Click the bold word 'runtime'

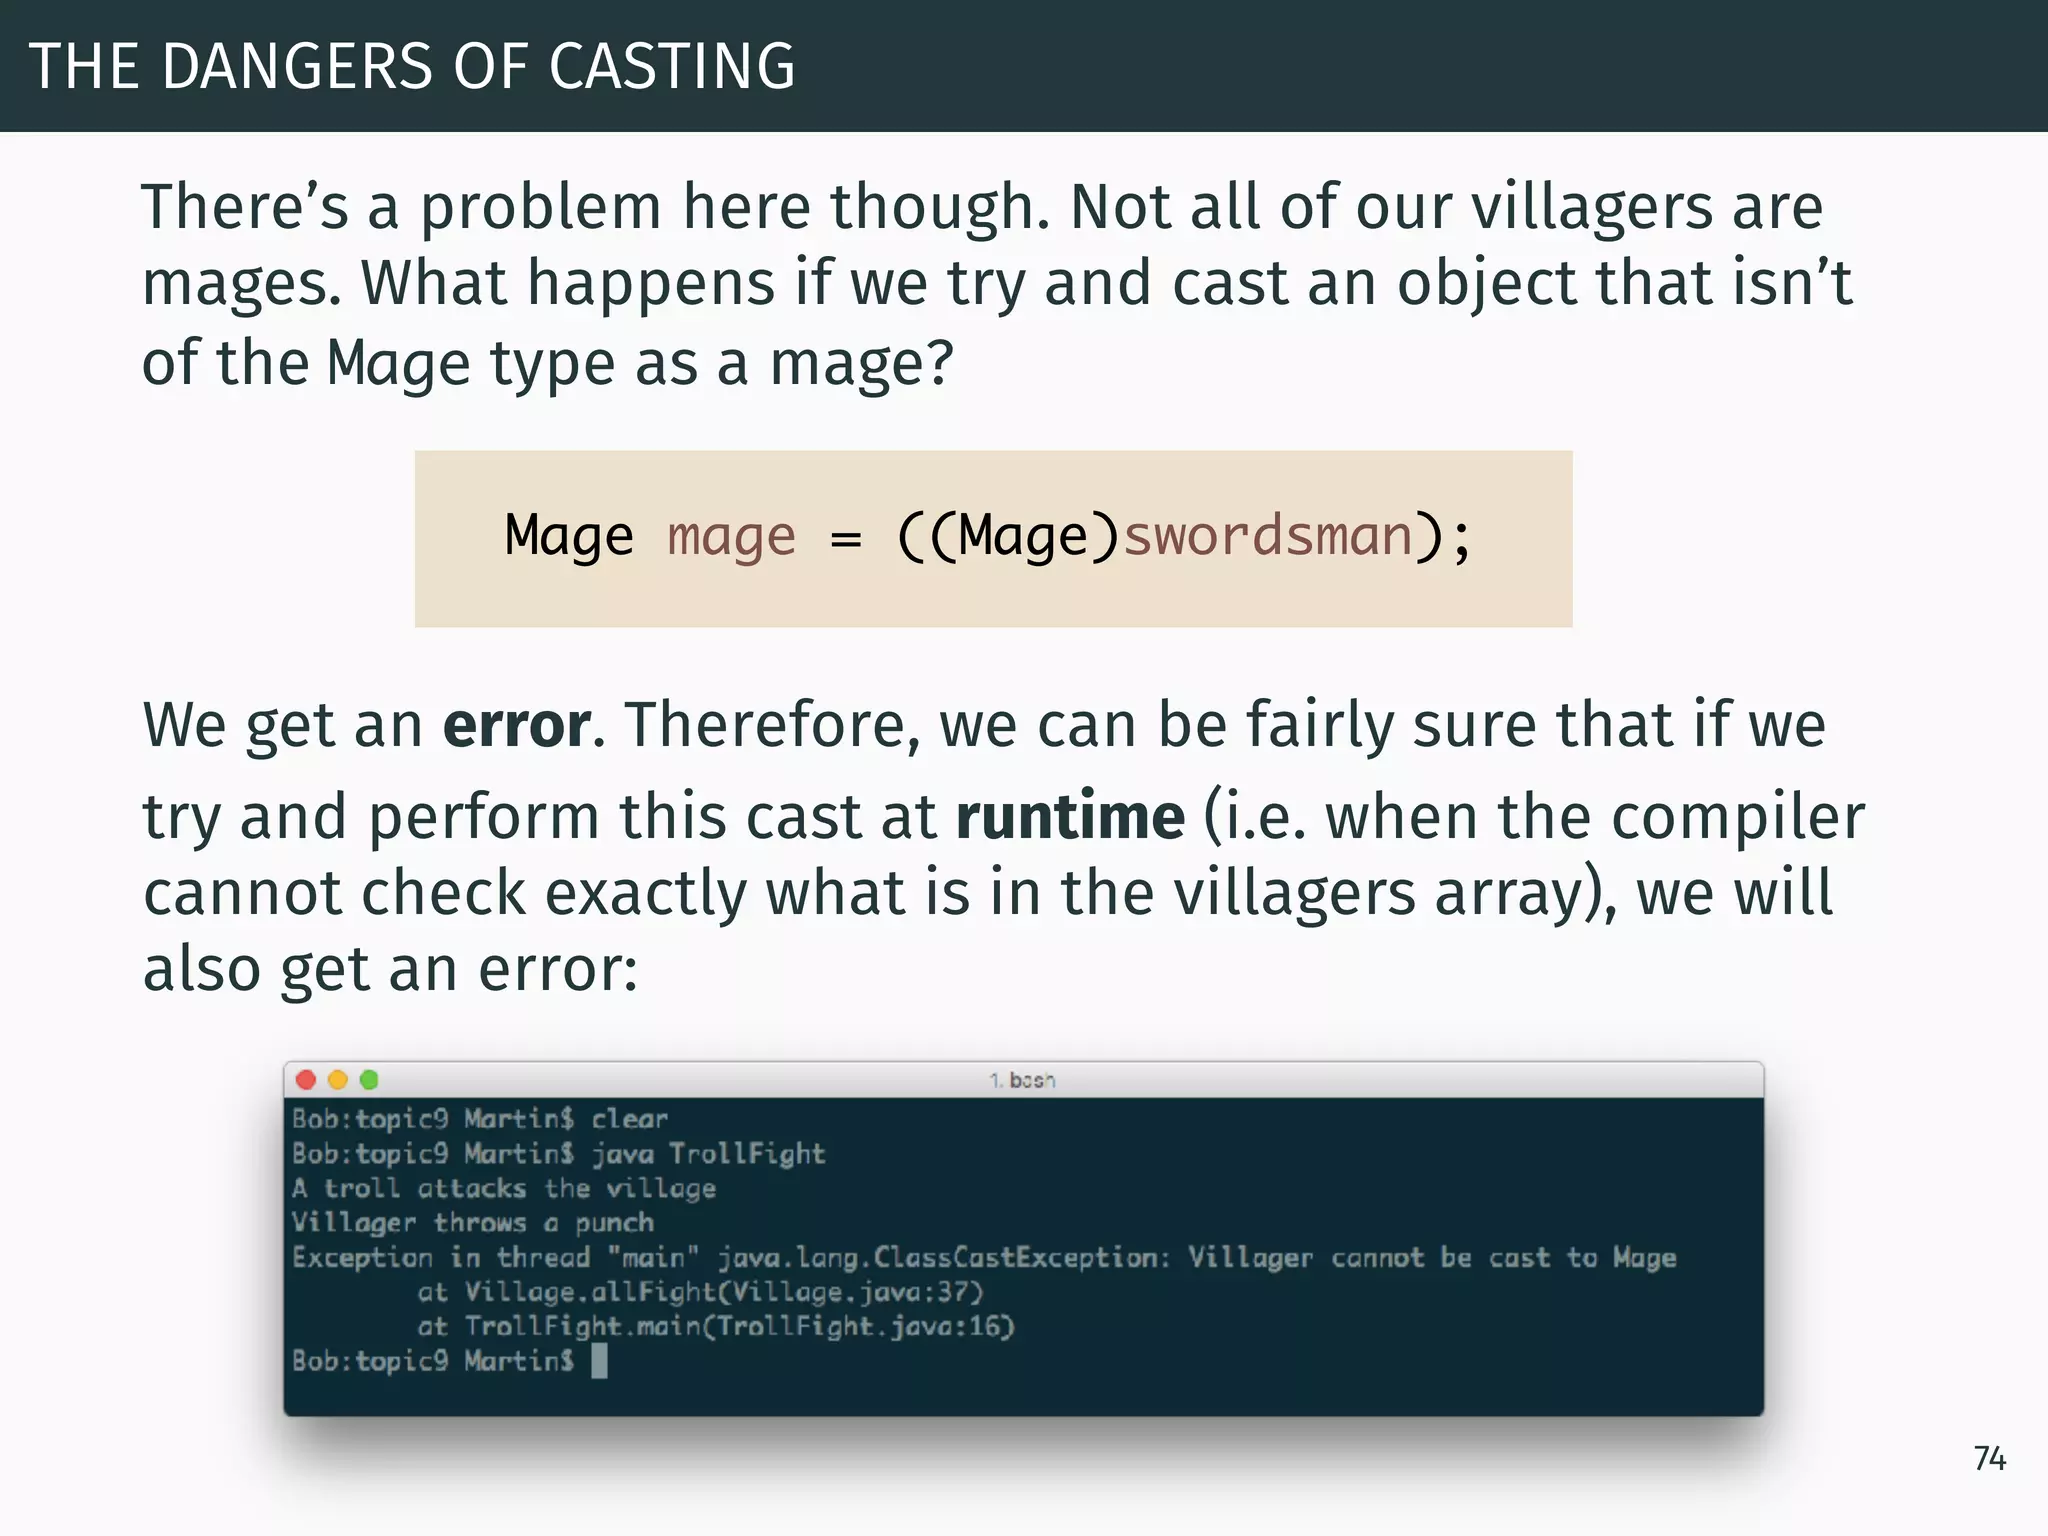(1071, 816)
